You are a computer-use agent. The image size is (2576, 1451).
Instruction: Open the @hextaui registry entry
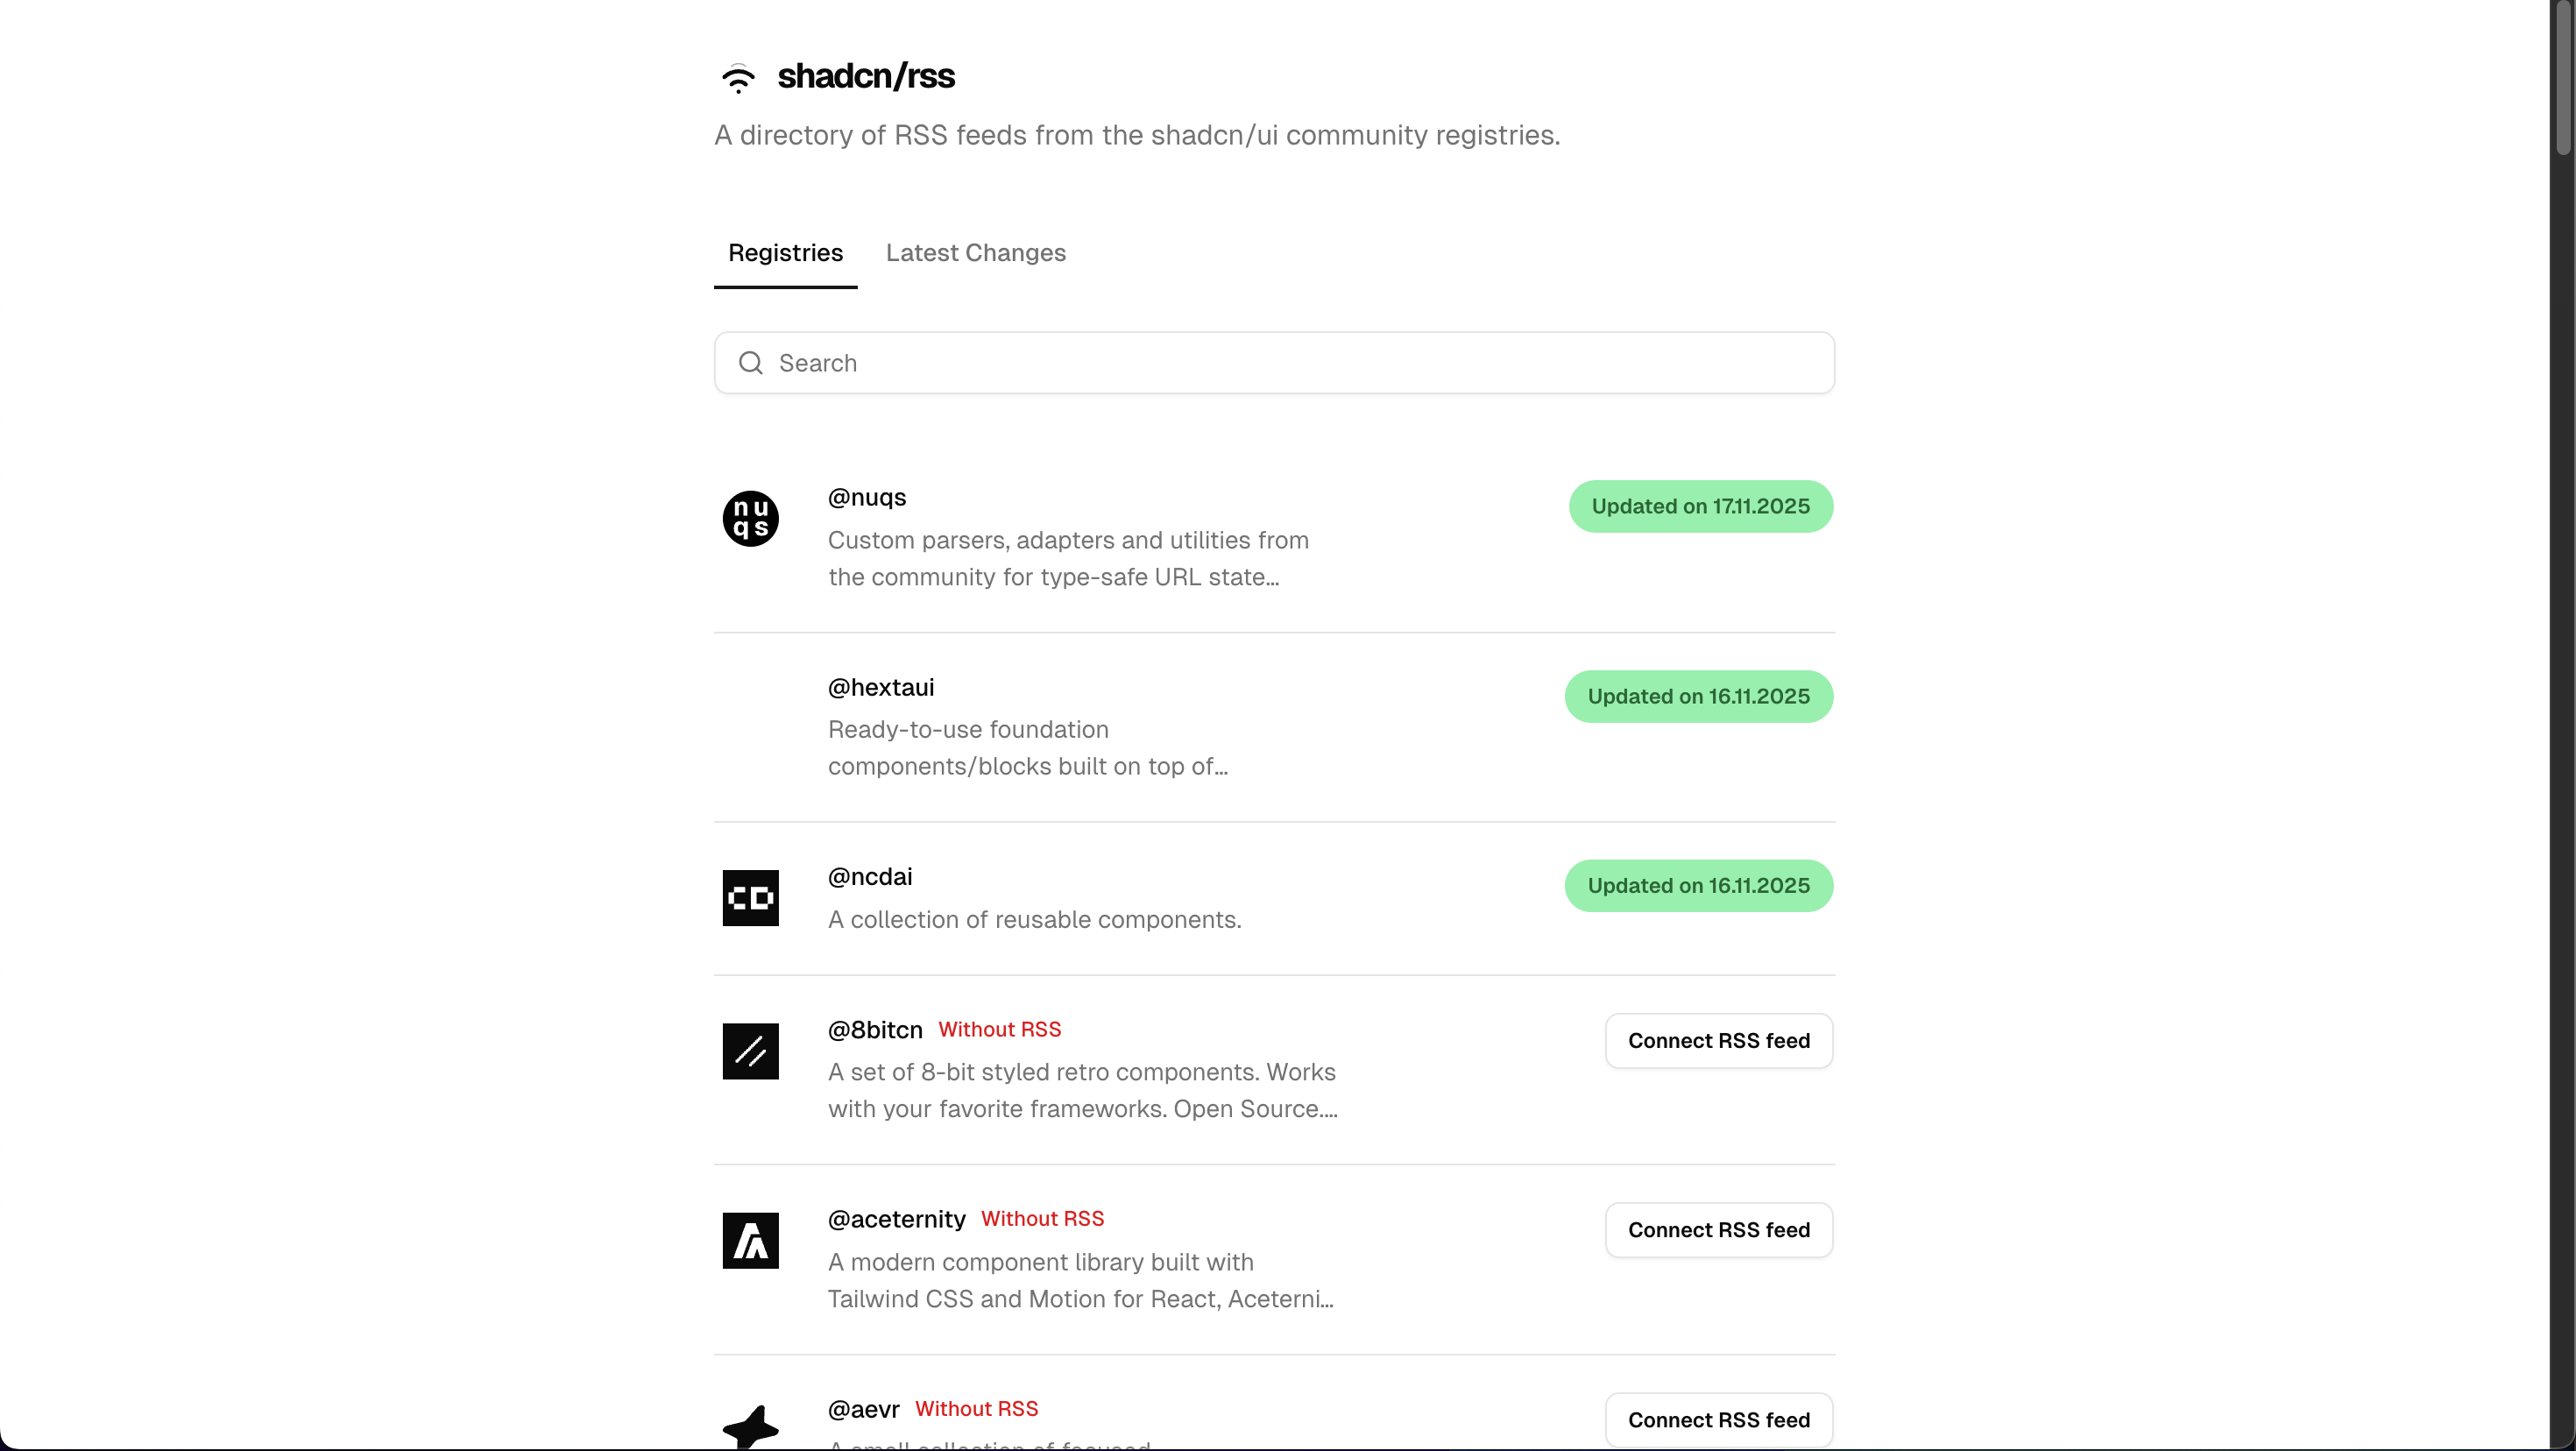(x=880, y=687)
